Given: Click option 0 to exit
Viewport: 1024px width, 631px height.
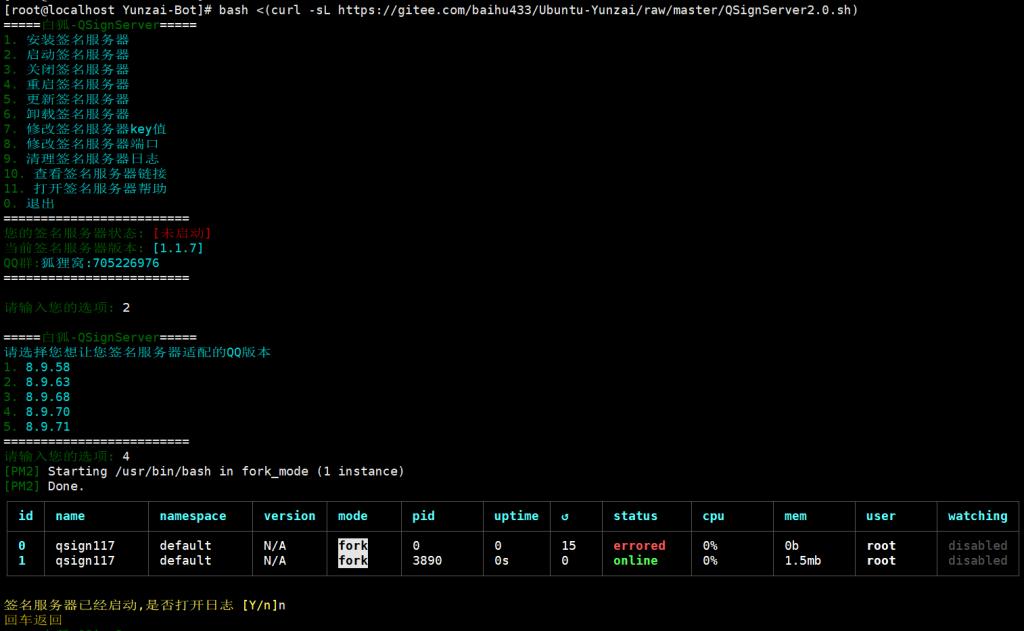Looking at the screenshot, I should 29,203.
